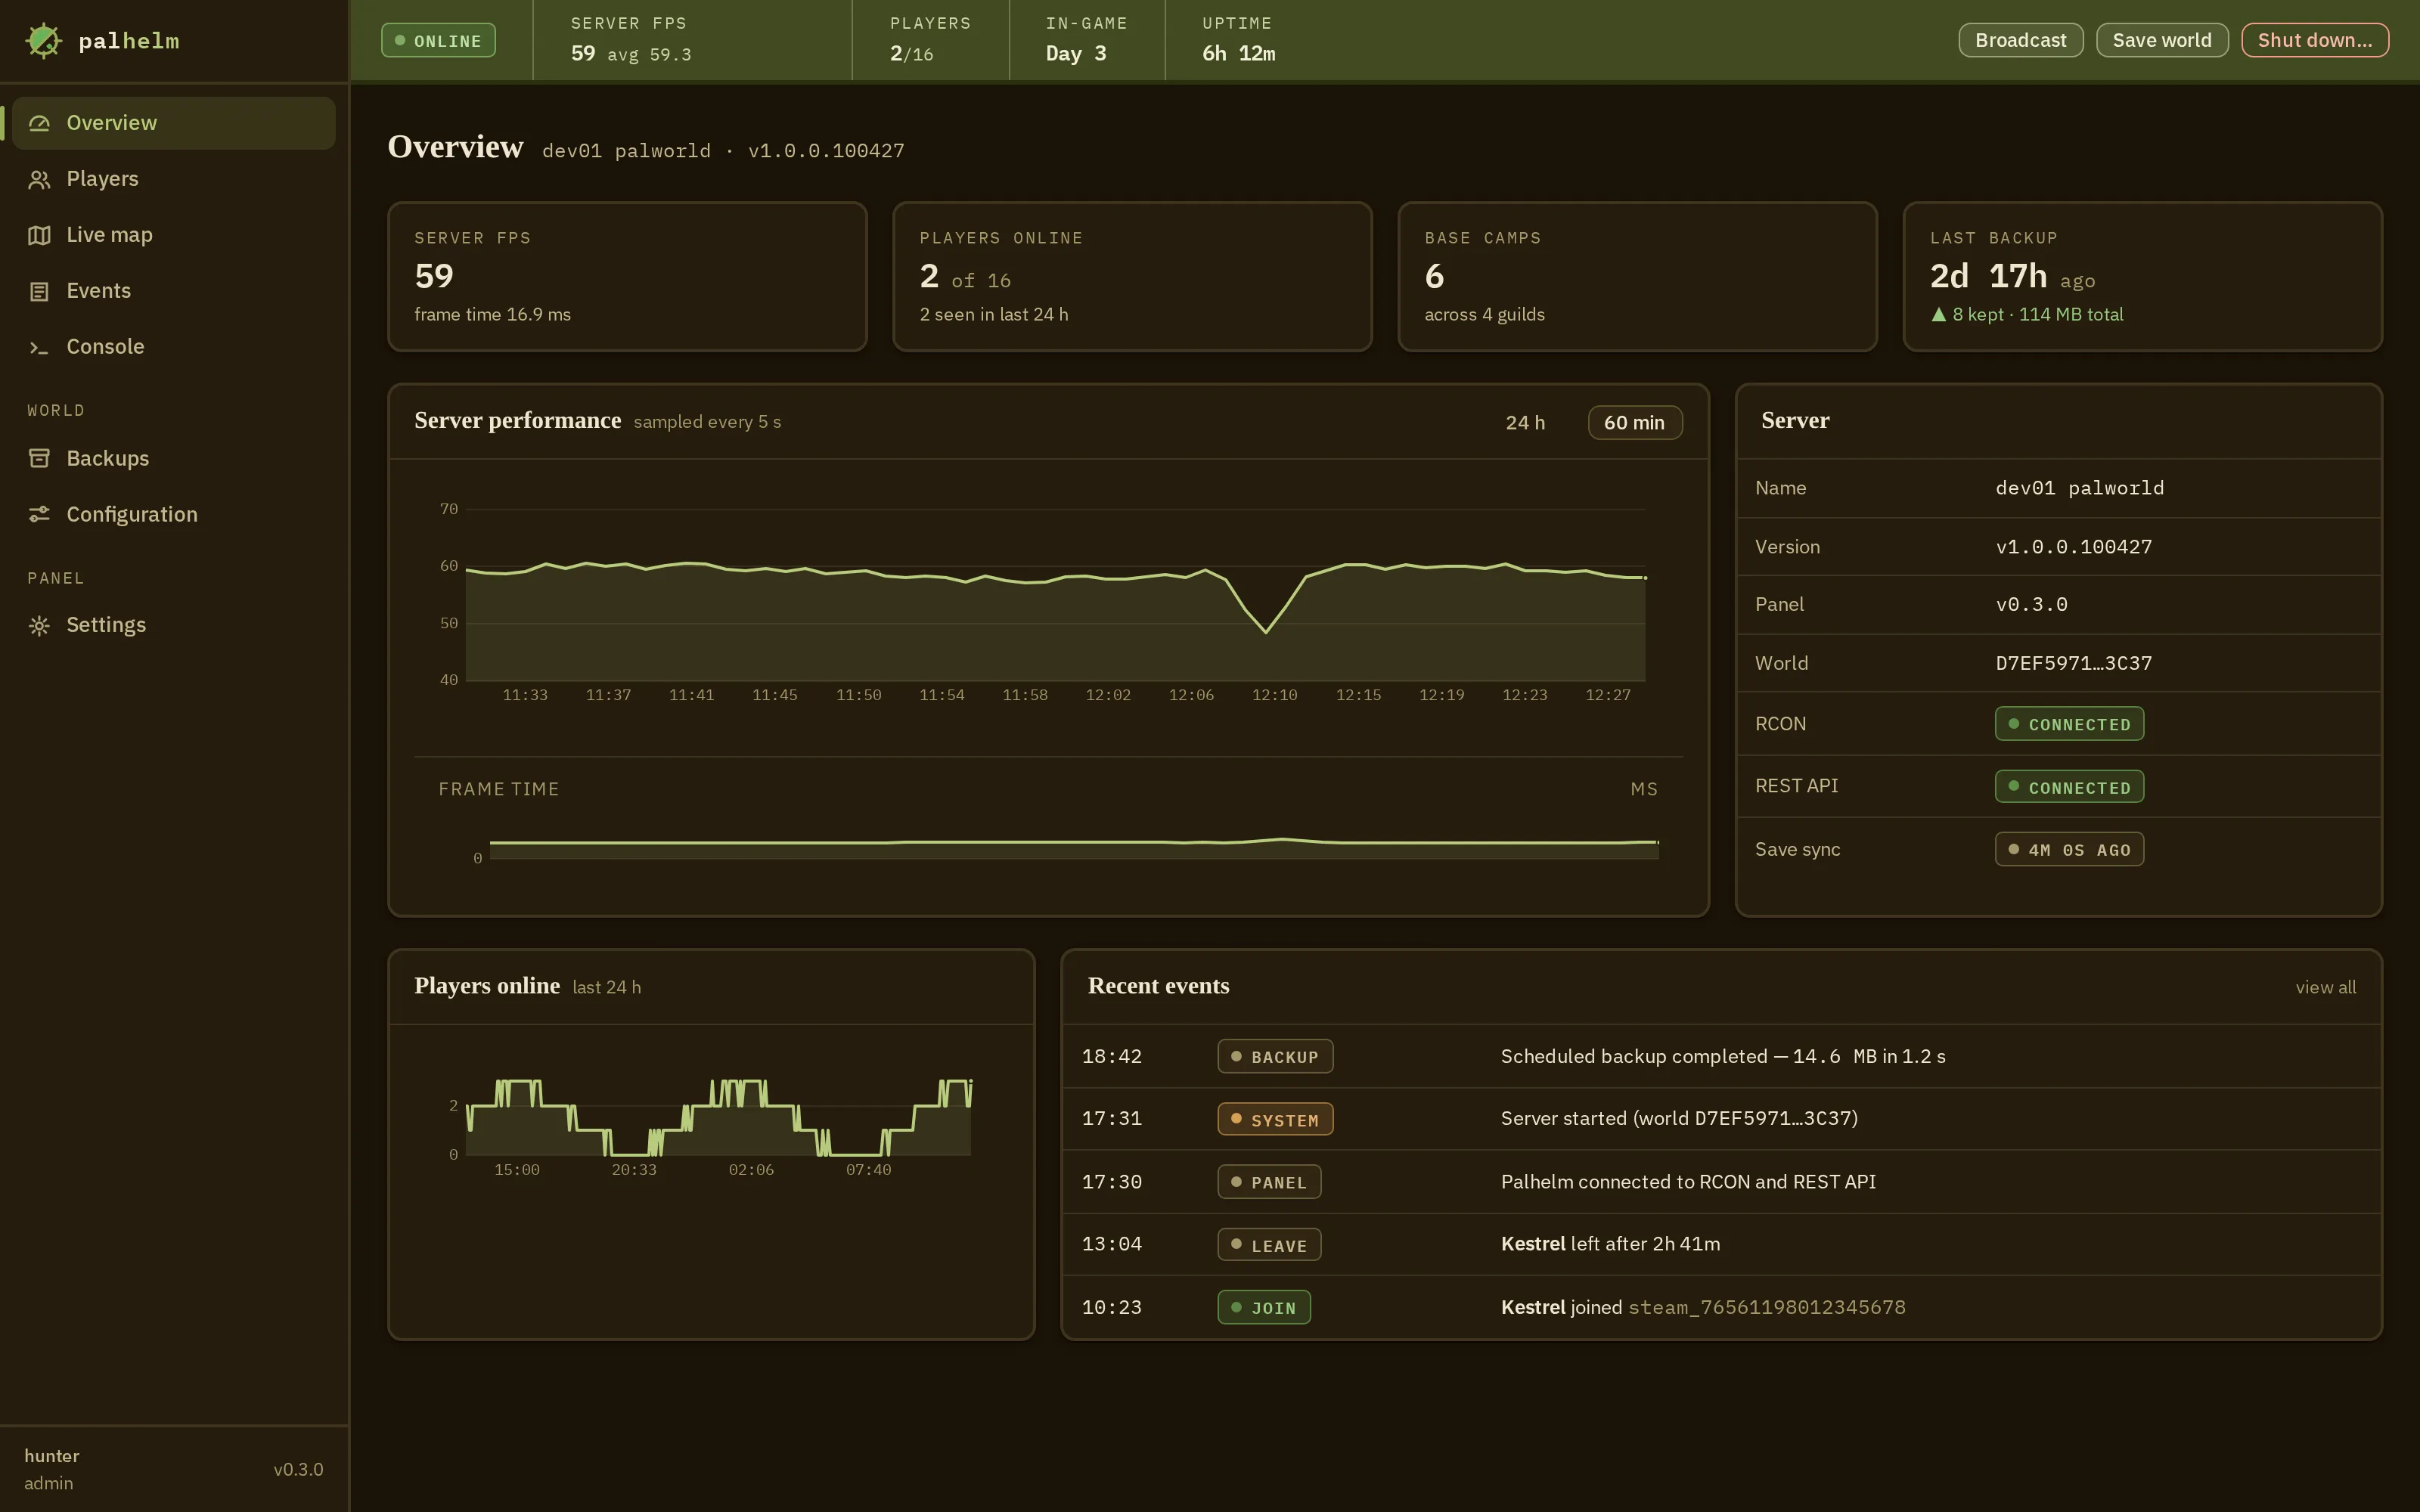Click the palhelm logo icon
This screenshot has width=2420, height=1512.
point(43,41)
